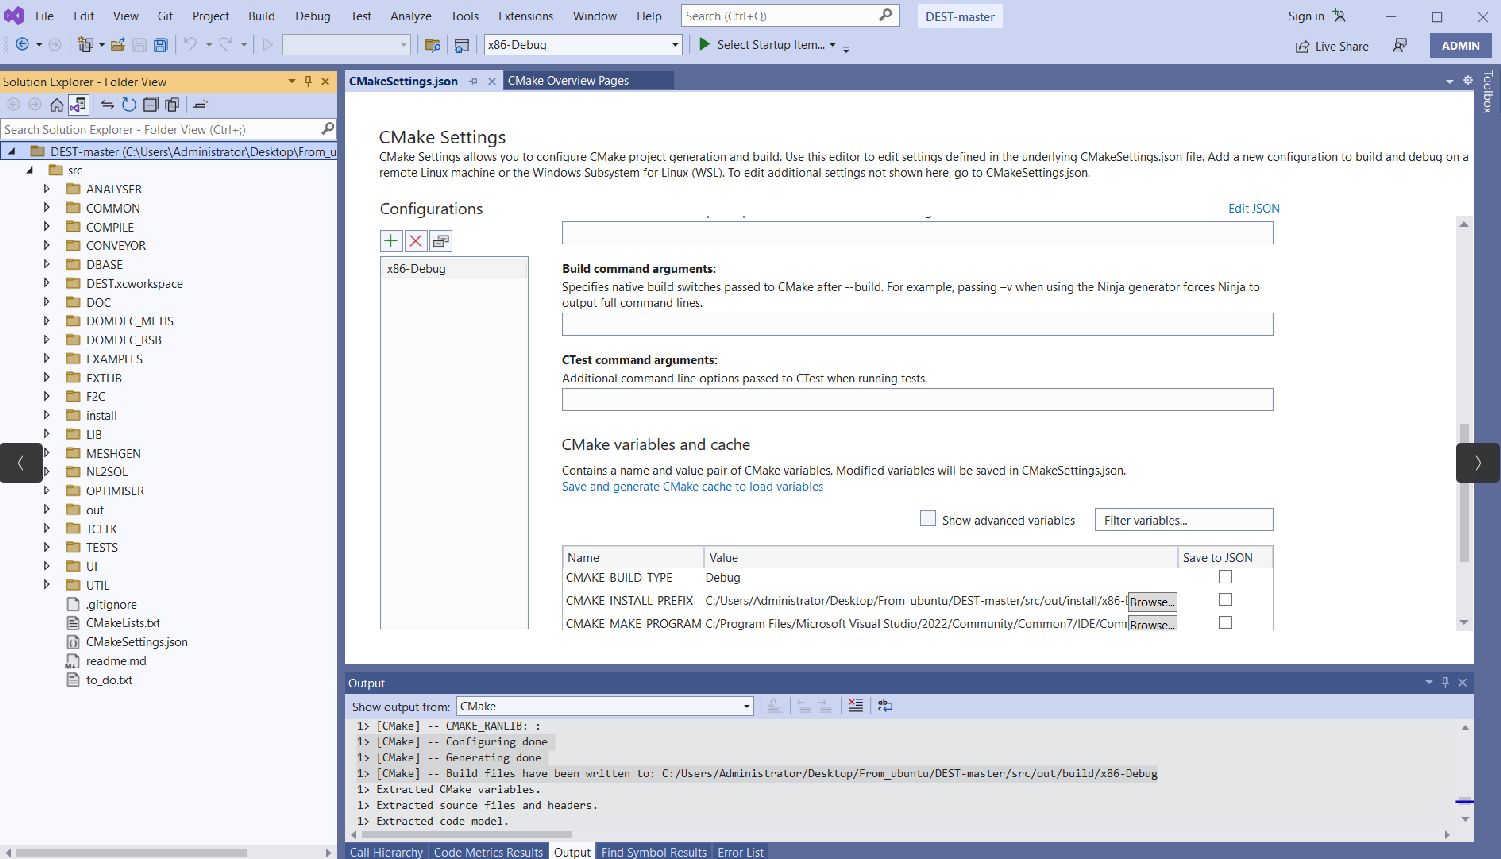This screenshot has width=1501, height=859.
Task: Click the Feedback icon near Live Share
Action: click(x=1400, y=46)
